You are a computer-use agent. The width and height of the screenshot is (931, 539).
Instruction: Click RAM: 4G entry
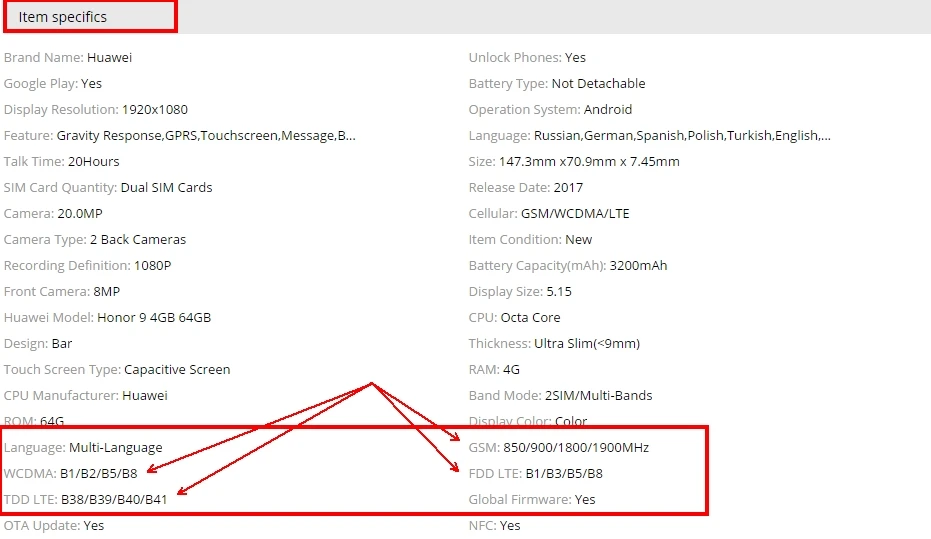(494, 370)
